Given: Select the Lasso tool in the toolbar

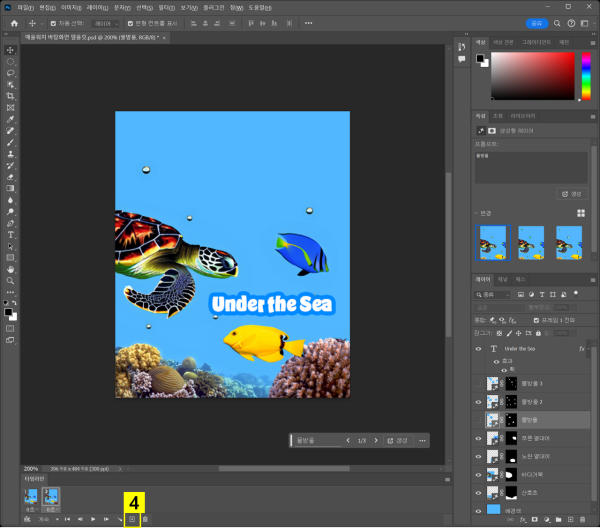Looking at the screenshot, I should 11,73.
